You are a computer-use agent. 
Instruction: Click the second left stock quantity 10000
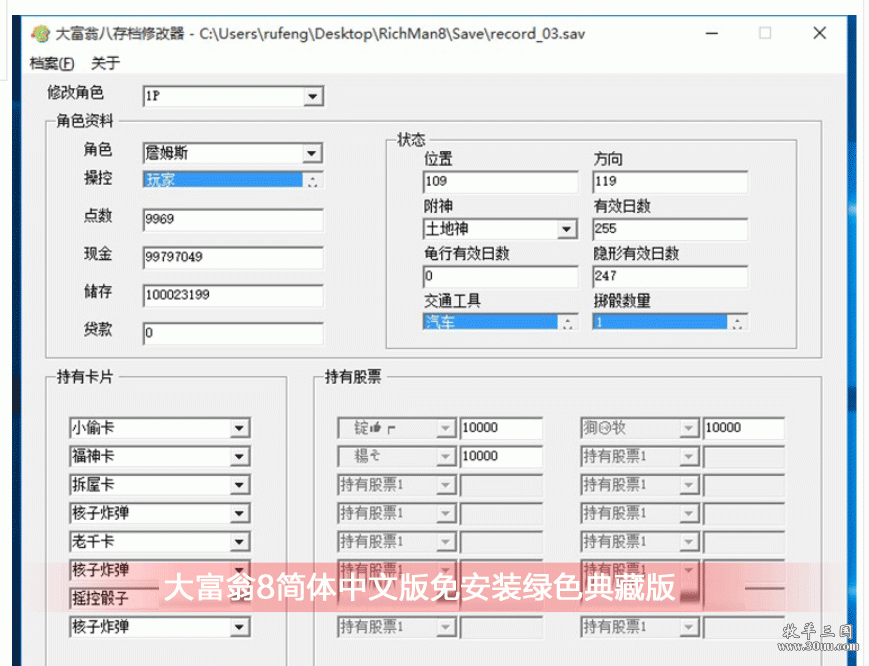click(501, 457)
